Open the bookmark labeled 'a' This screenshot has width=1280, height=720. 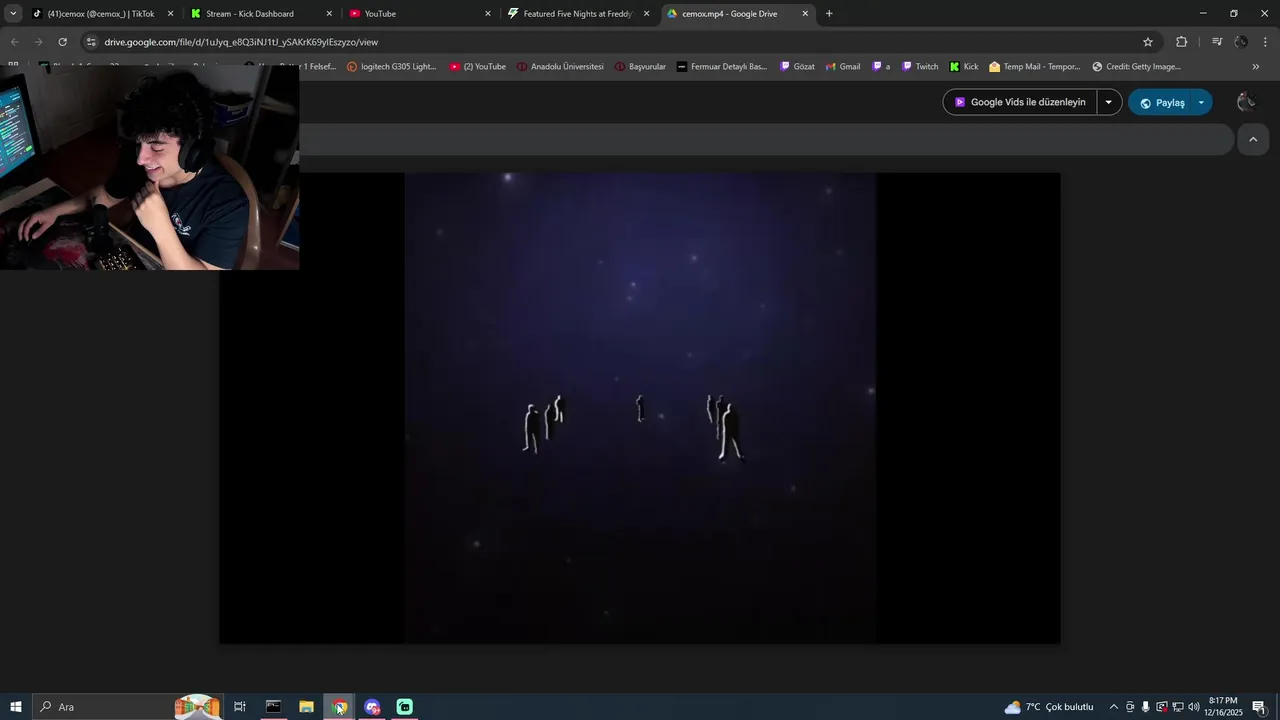point(881,67)
